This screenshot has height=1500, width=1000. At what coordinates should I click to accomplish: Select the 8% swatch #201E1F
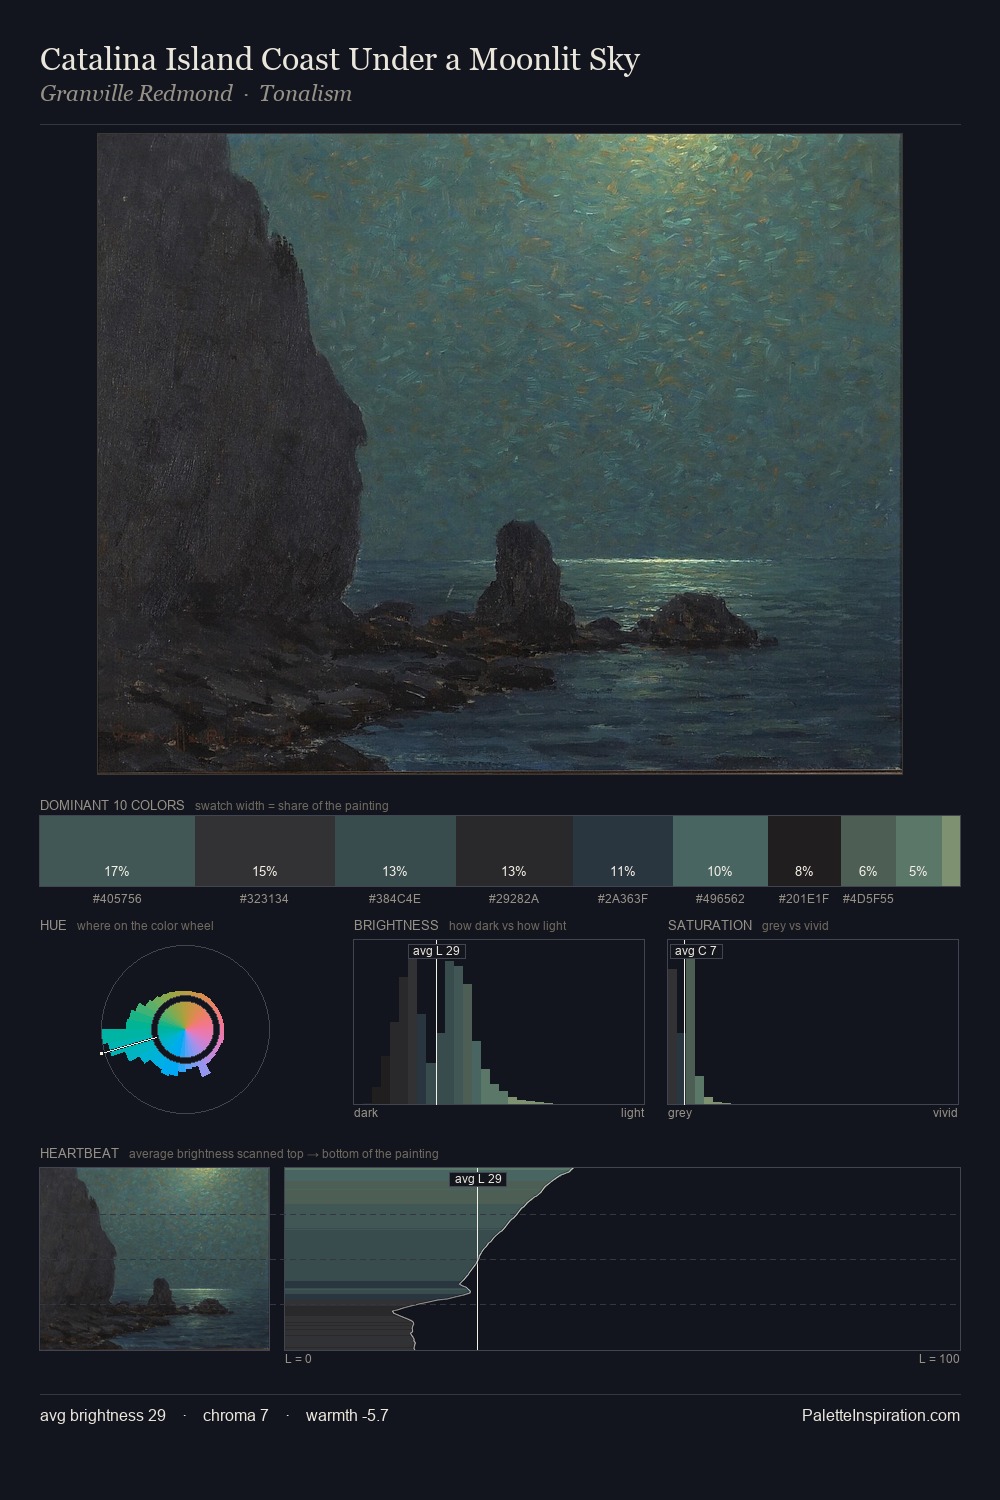(804, 851)
